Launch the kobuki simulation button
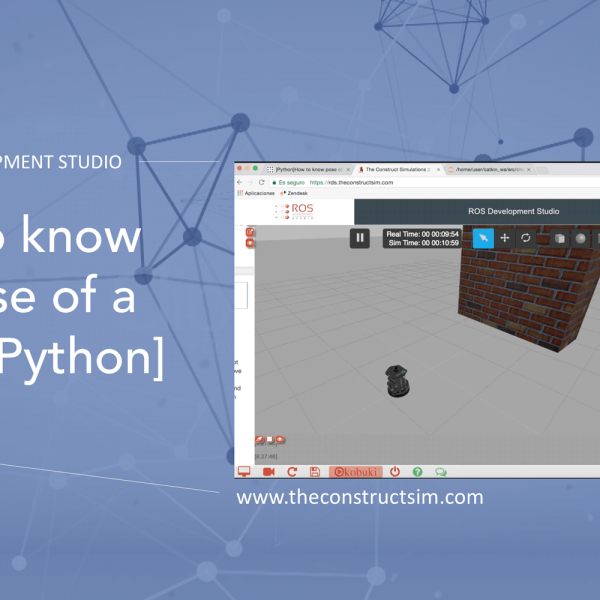This screenshot has width=600, height=600. click(356, 472)
